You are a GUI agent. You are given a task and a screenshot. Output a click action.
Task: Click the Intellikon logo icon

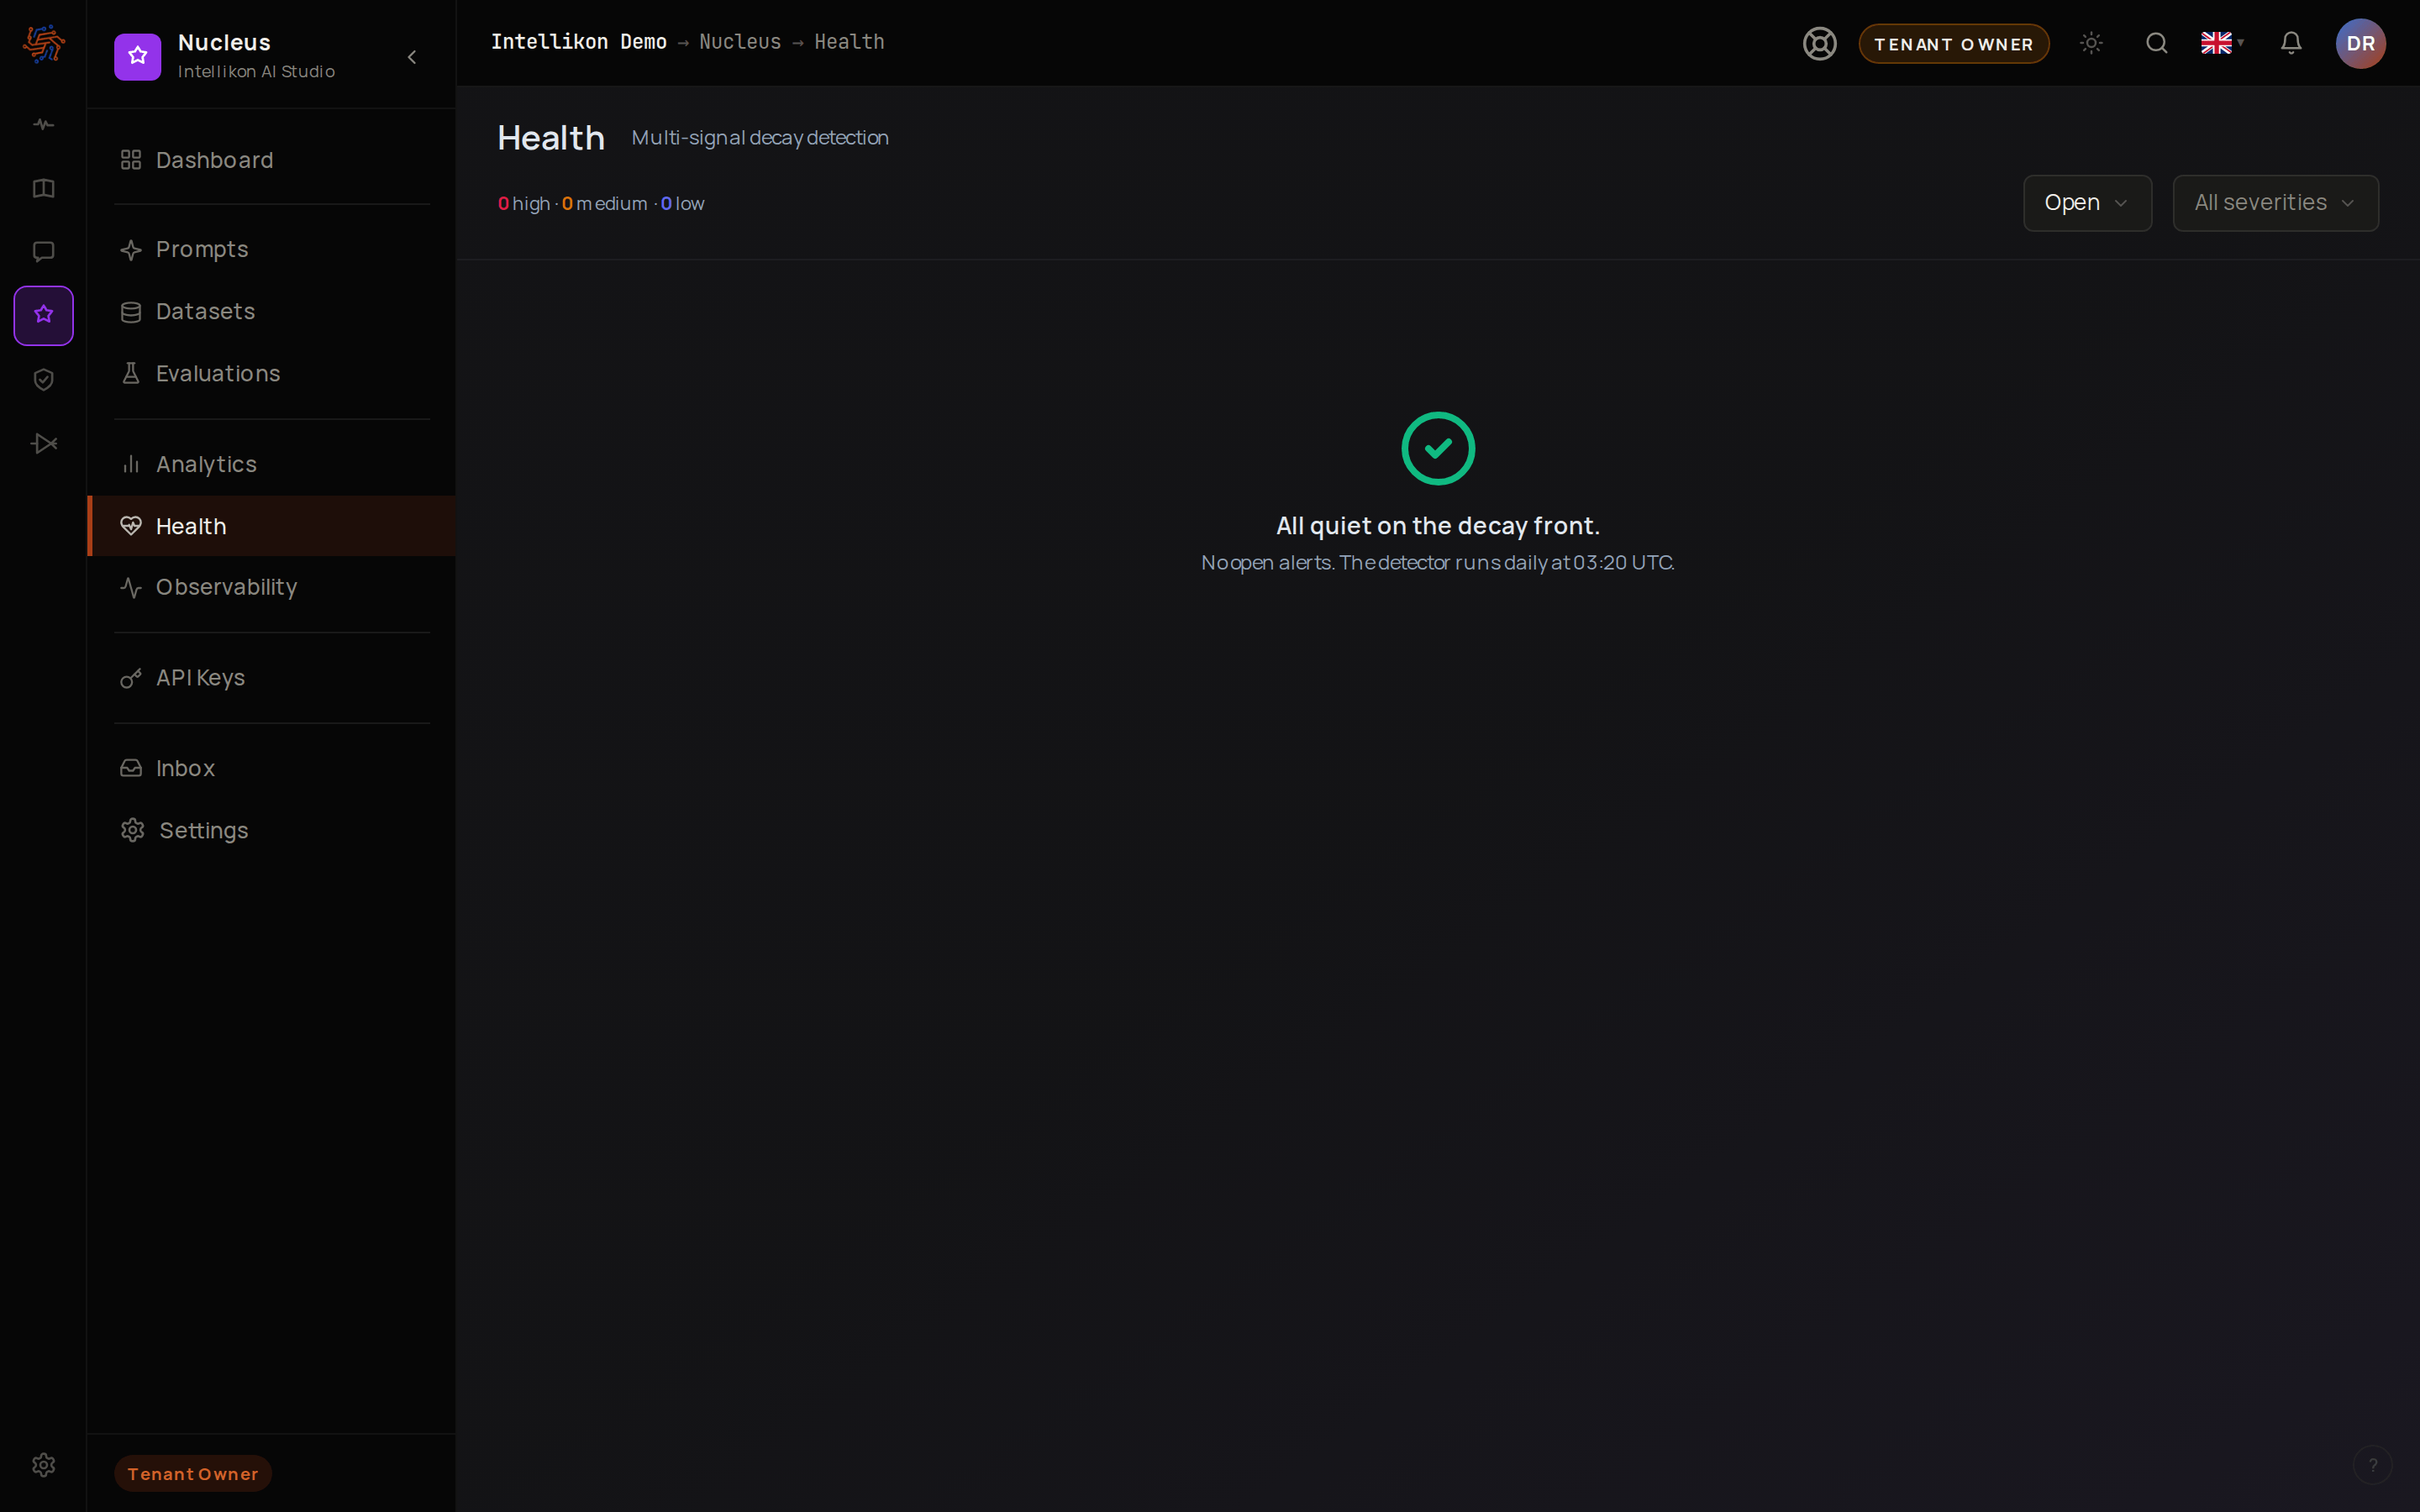[44, 44]
